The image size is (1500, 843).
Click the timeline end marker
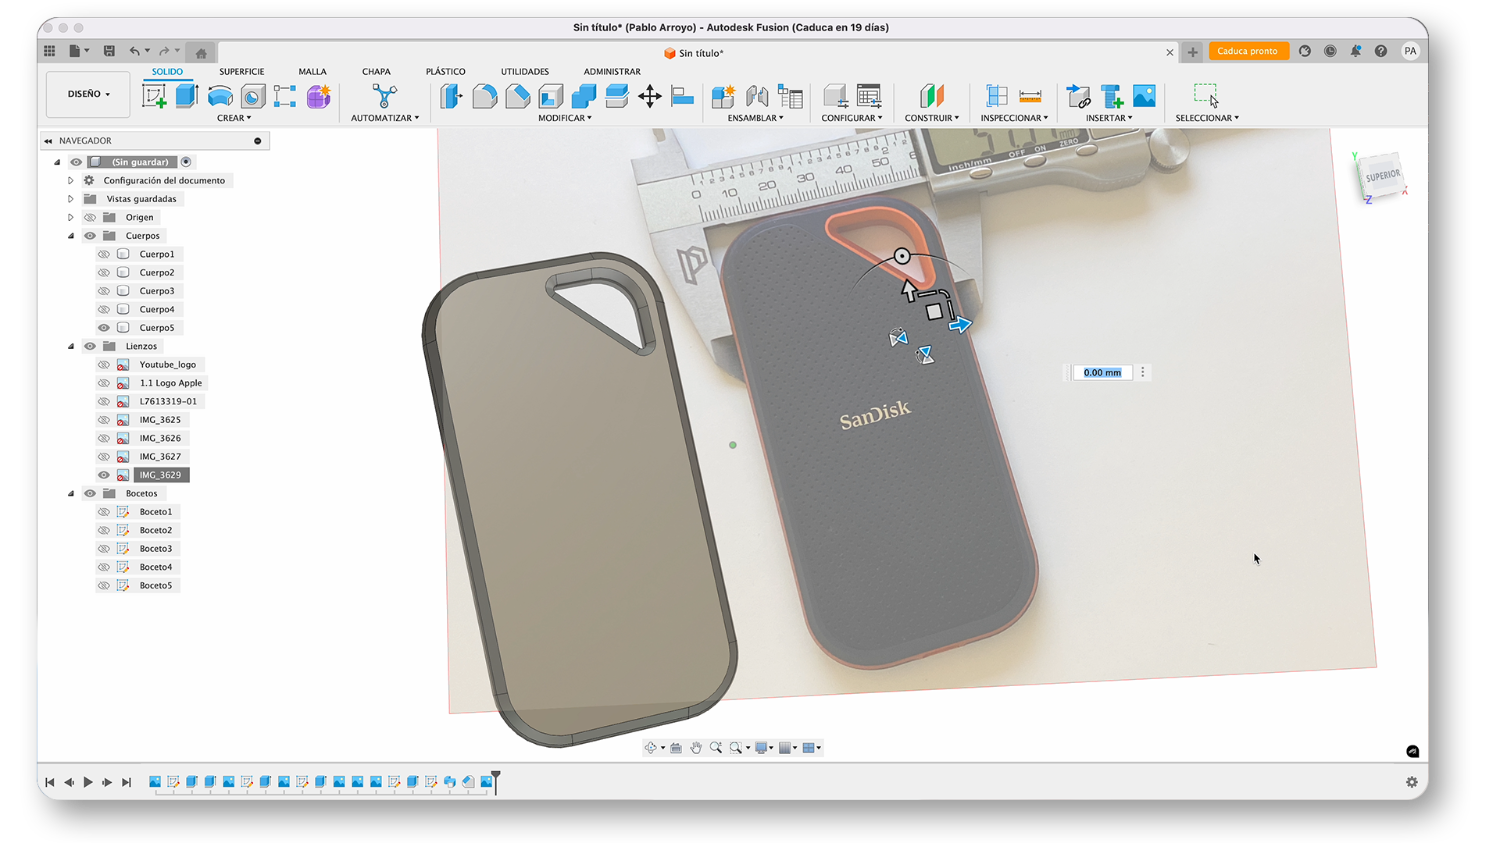pos(496,782)
